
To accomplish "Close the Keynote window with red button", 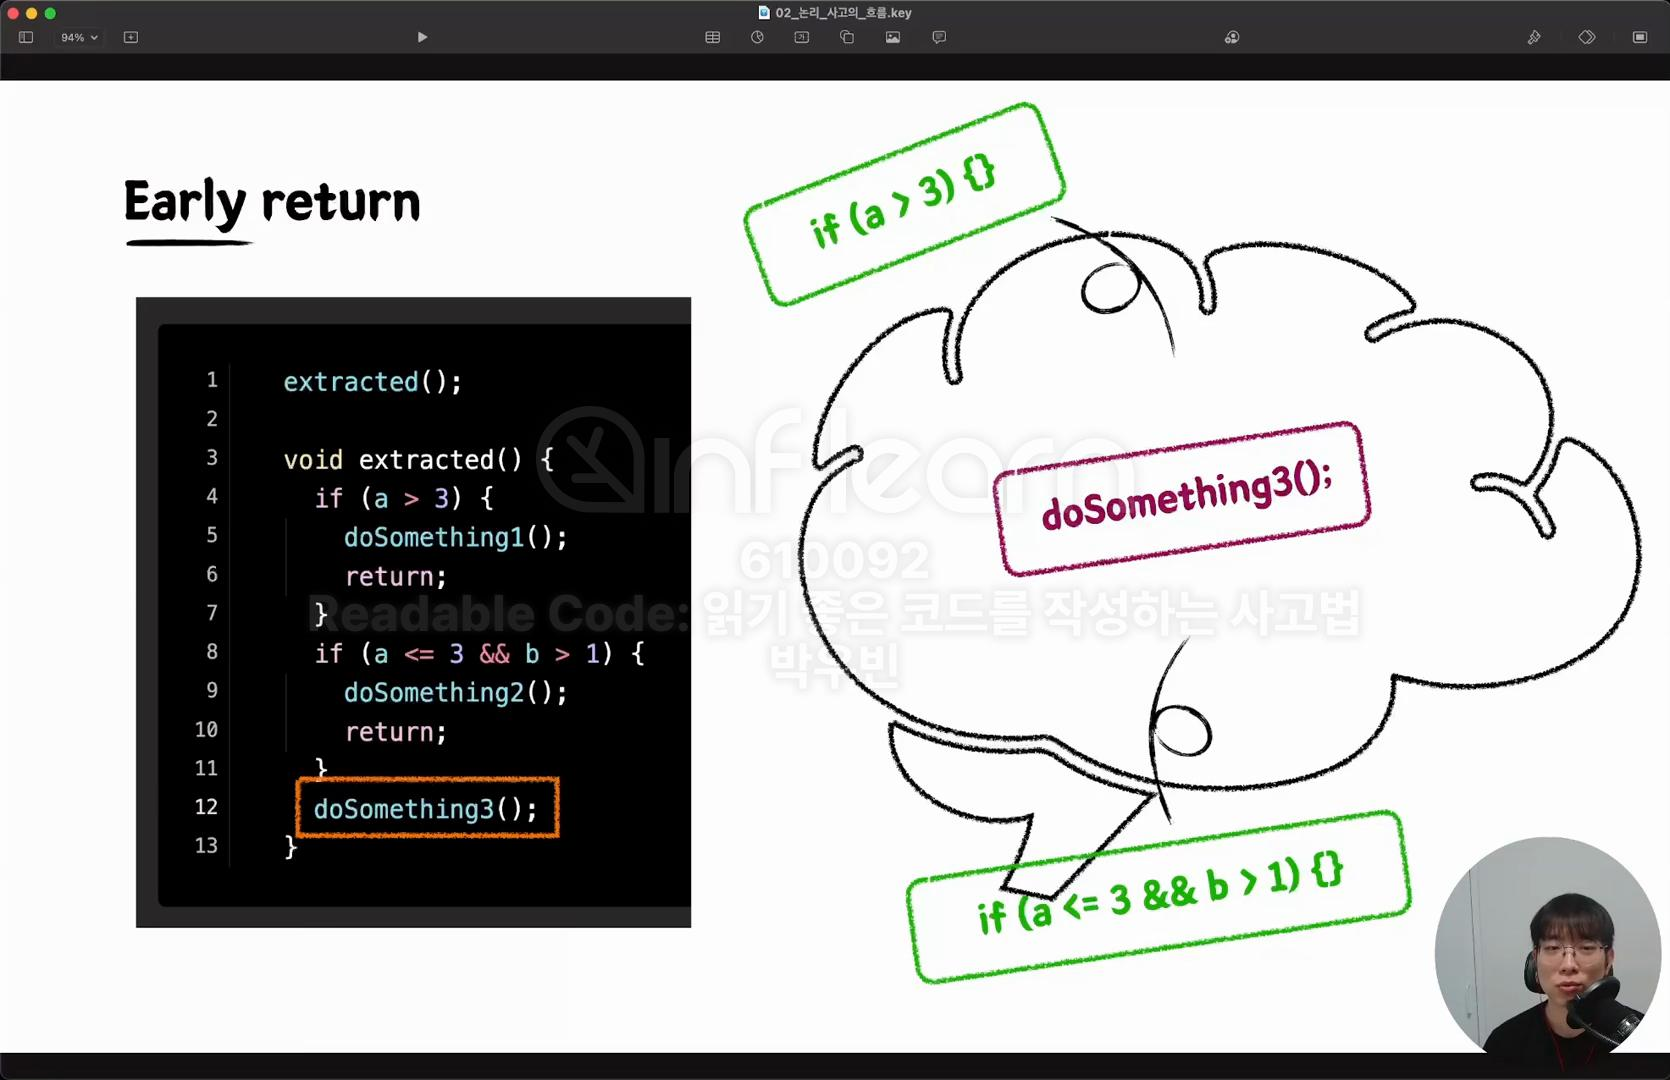I will (x=13, y=13).
